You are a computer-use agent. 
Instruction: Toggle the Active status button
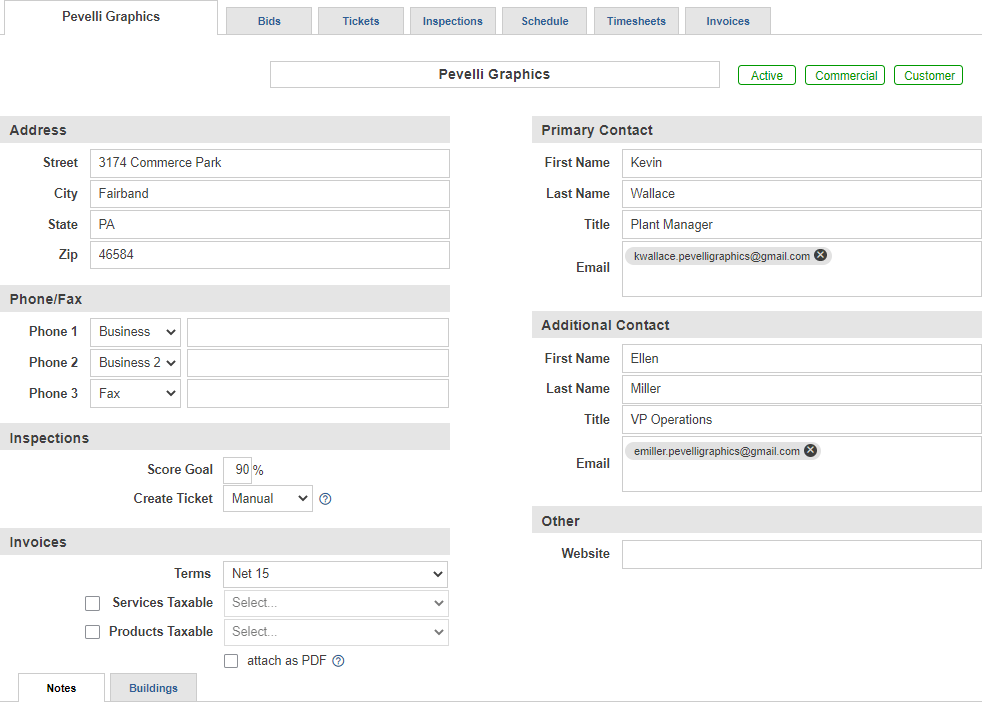[767, 75]
